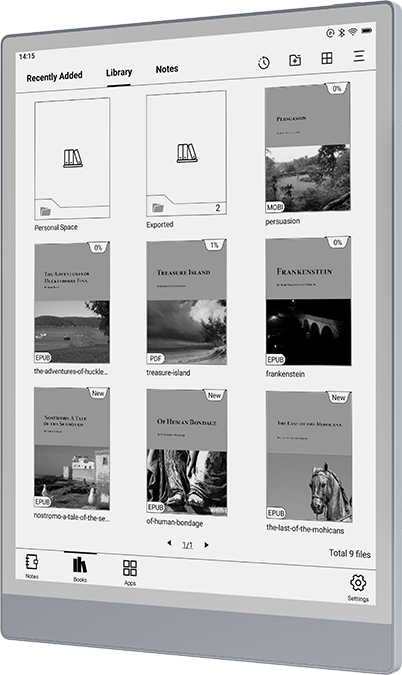Click the 'persuasion' file name
Screen dimensions: 402x675
point(283,221)
